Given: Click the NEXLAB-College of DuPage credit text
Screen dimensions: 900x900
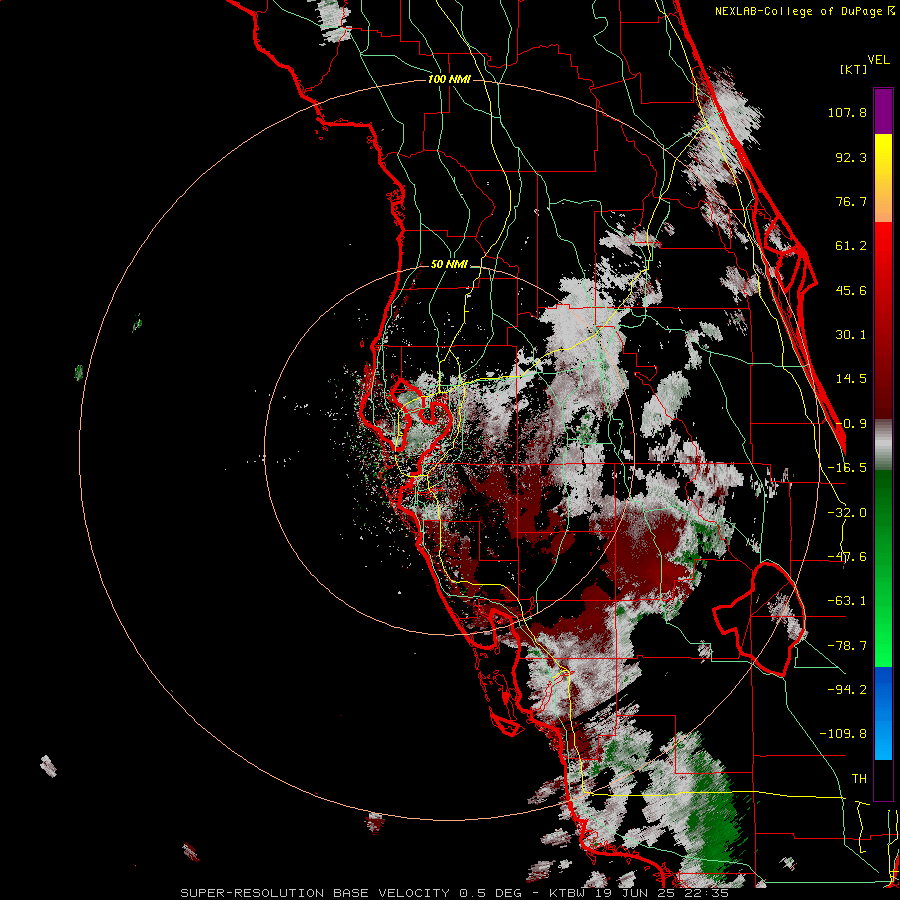Looking at the screenshot, I should pyautogui.click(x=804, y=11).
